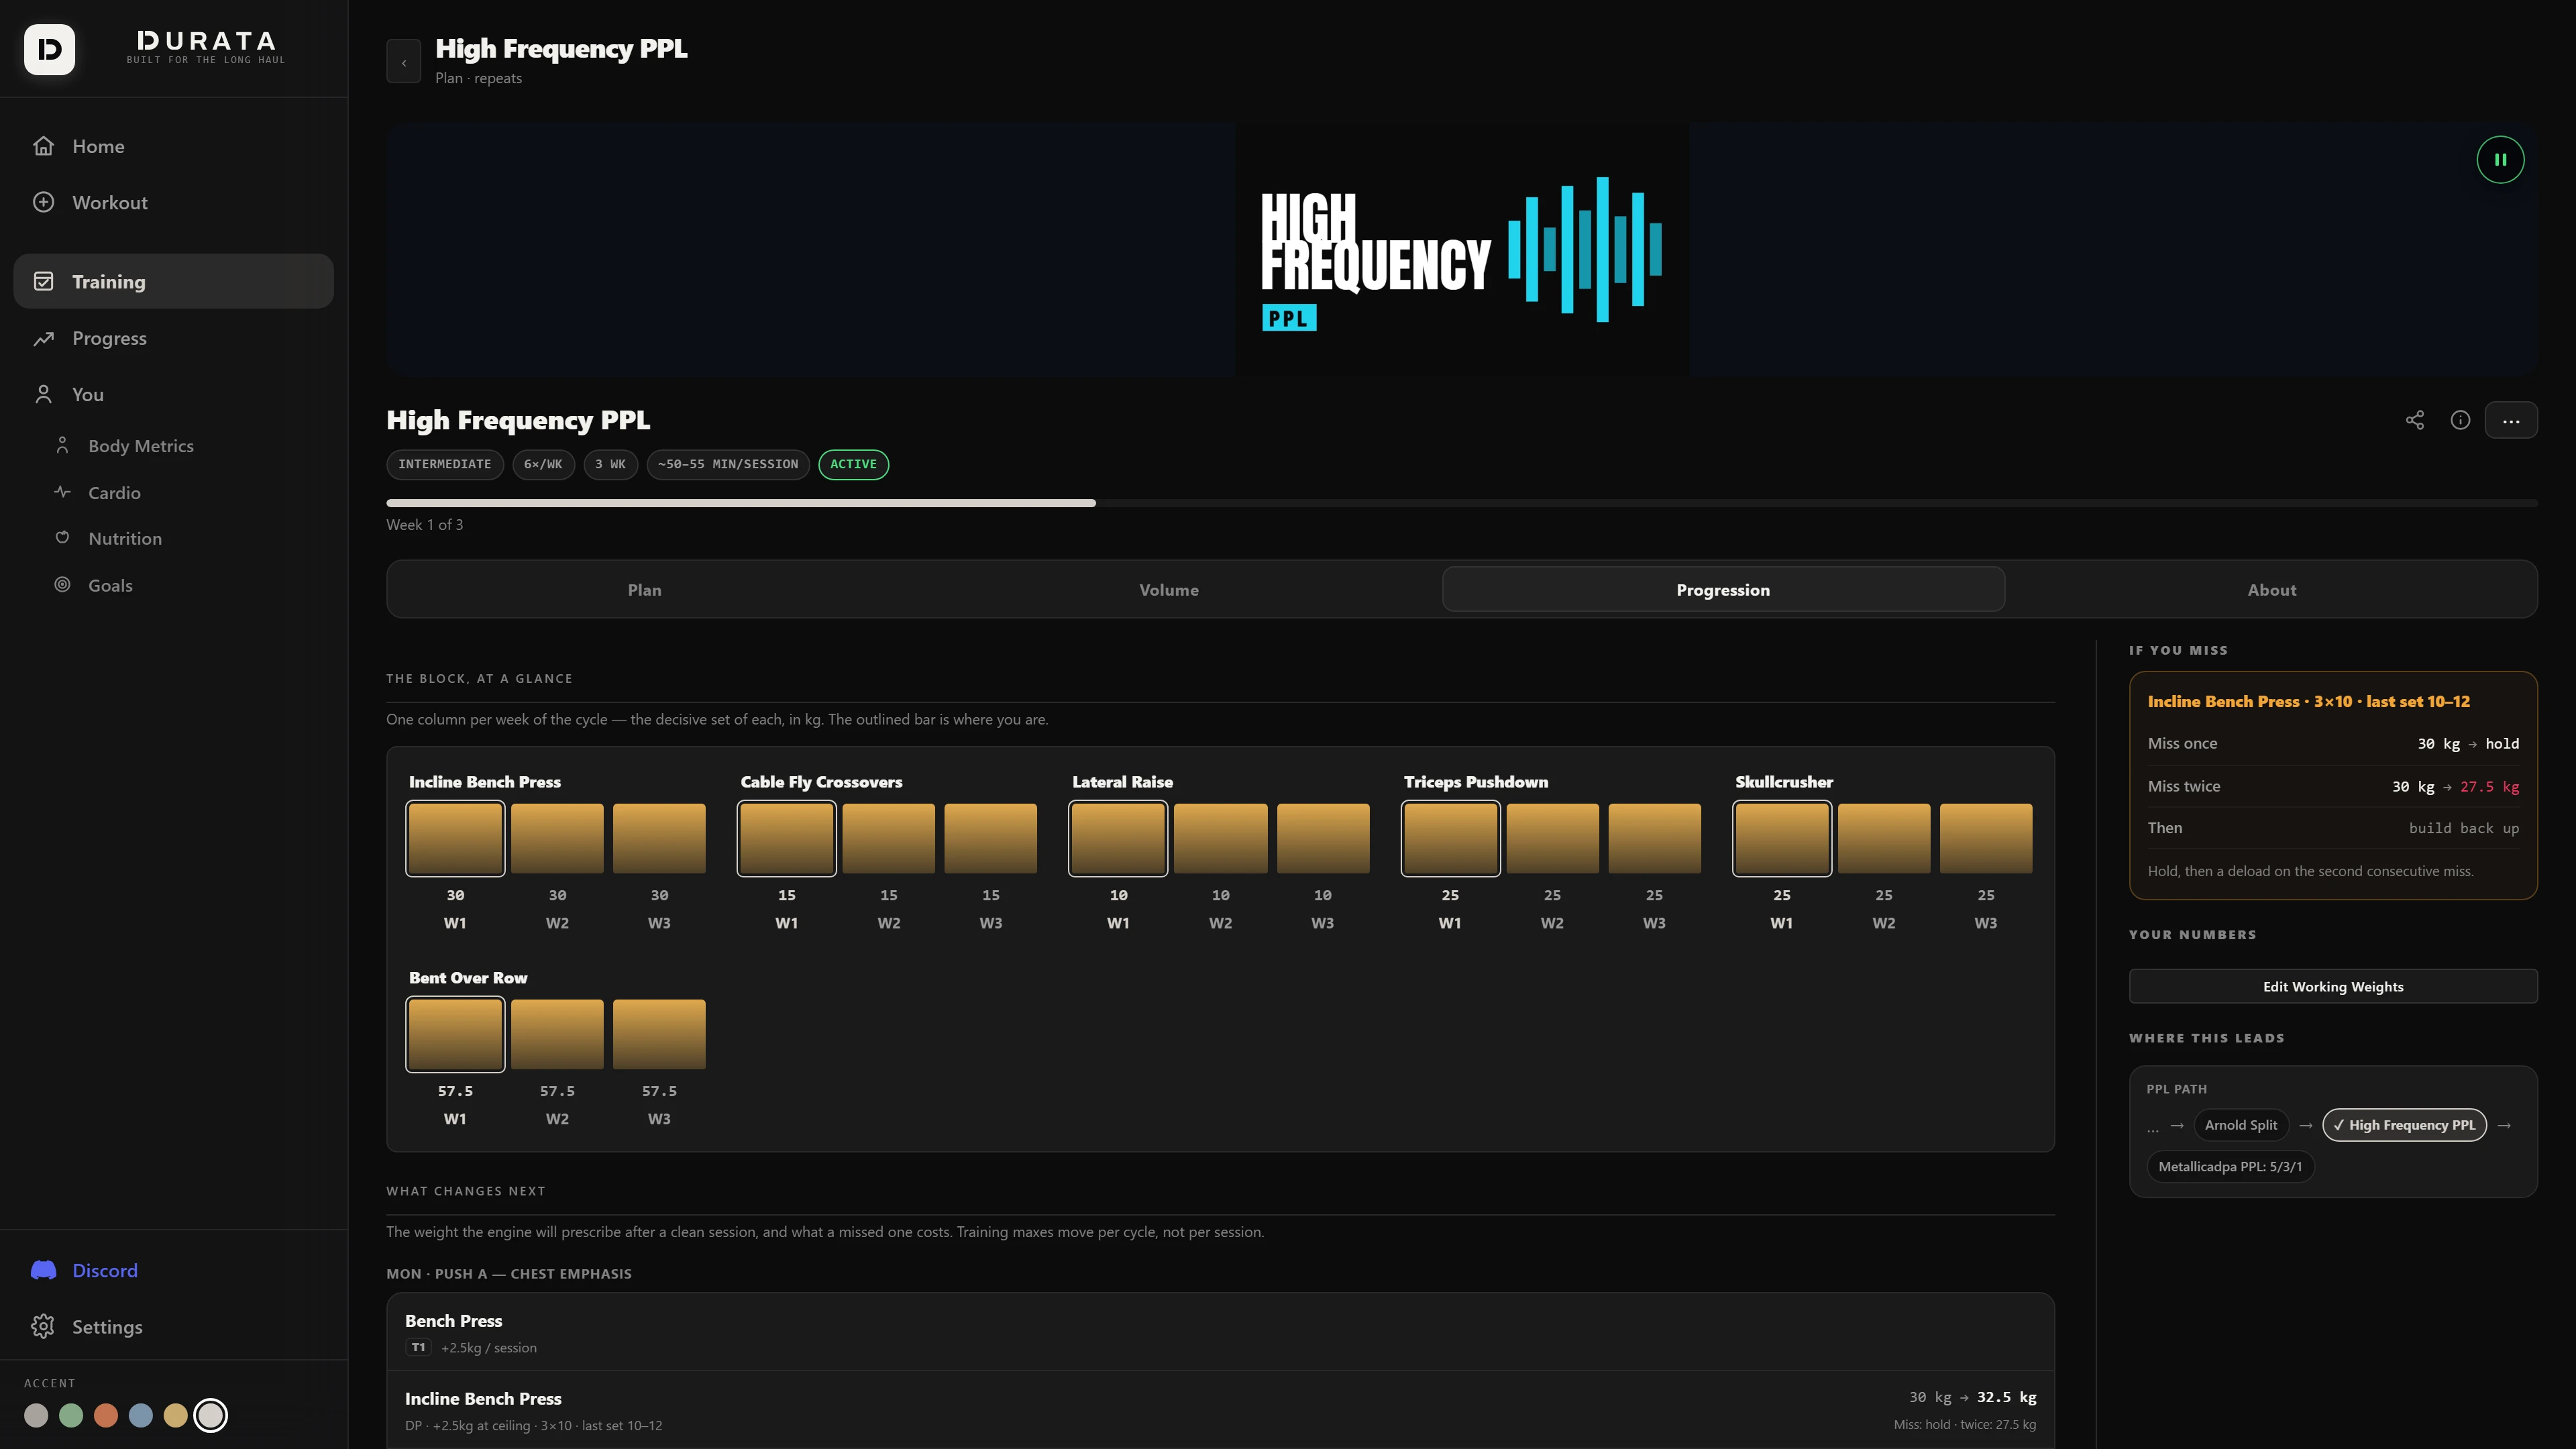The image size is (2576, 1449).
Task: Click Edit Working Weights
Action: coord(2333,986)
